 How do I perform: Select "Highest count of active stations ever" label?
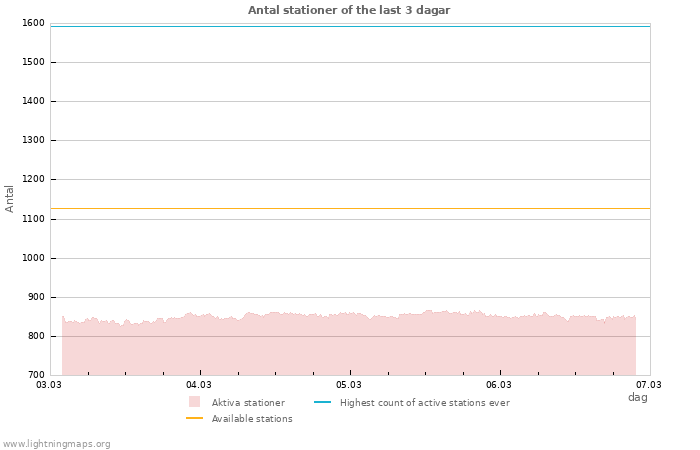pos(424,403)
